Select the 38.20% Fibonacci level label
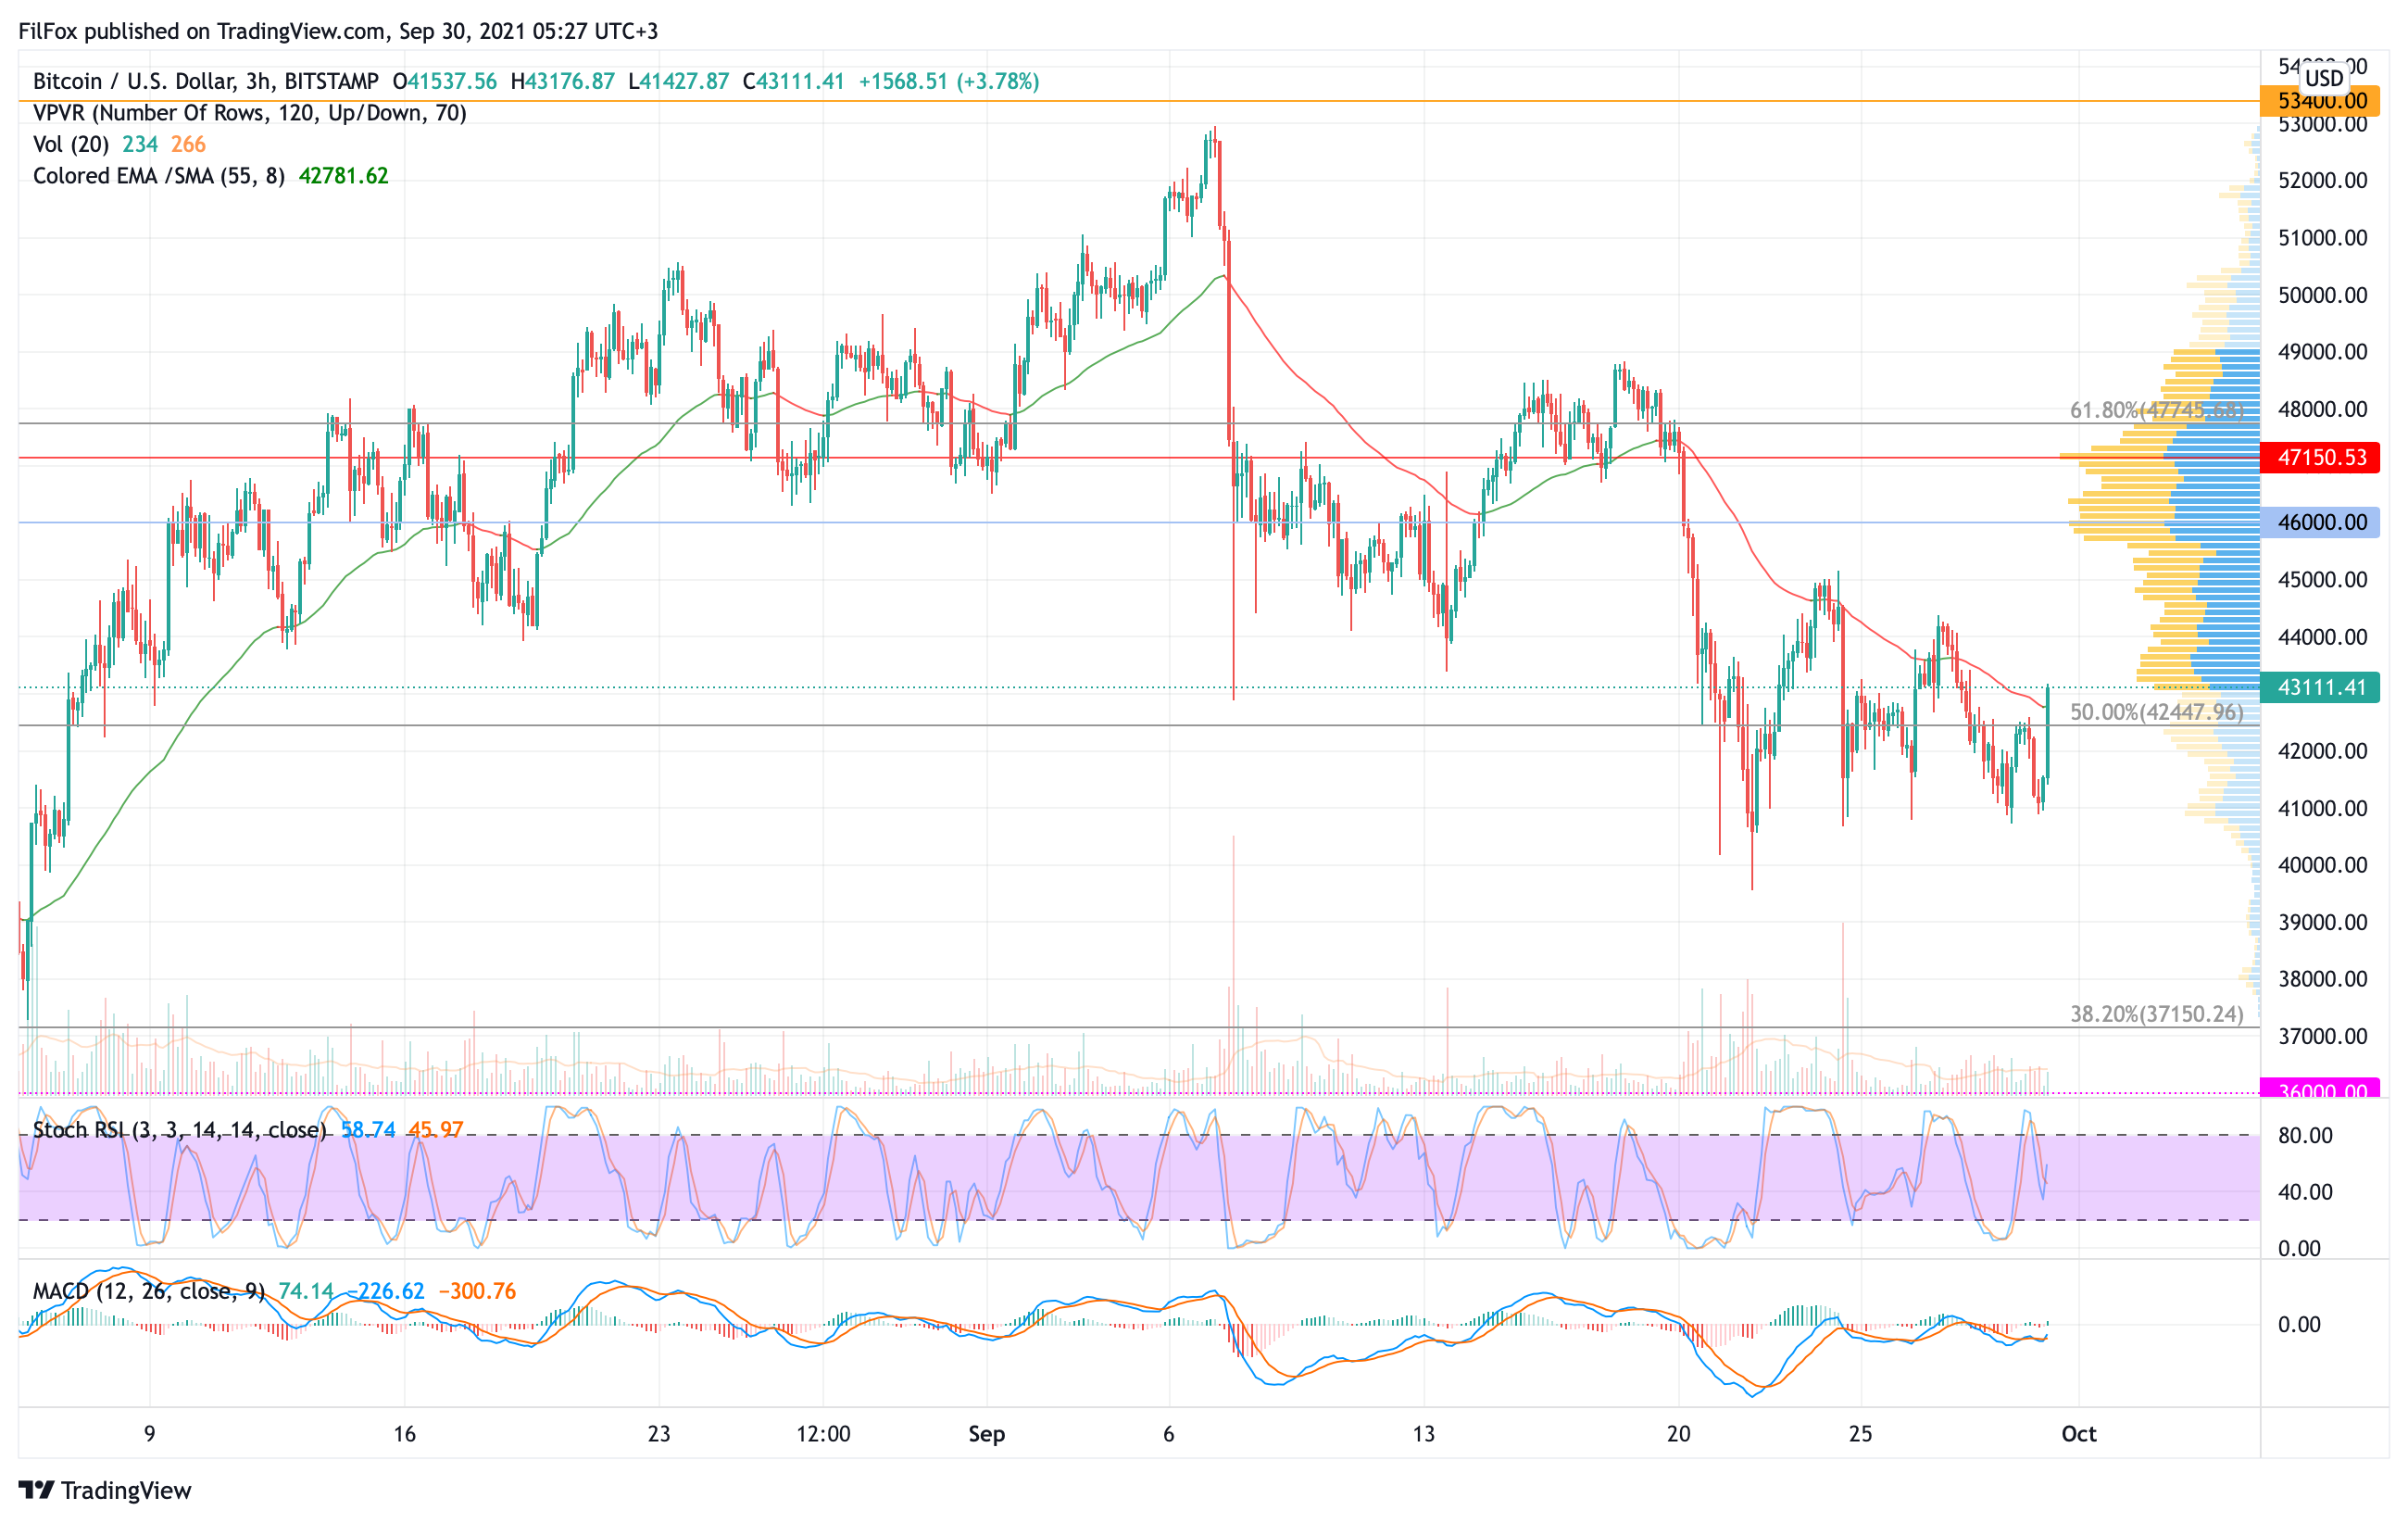2408x1523 pixels. (2156, 1014)
